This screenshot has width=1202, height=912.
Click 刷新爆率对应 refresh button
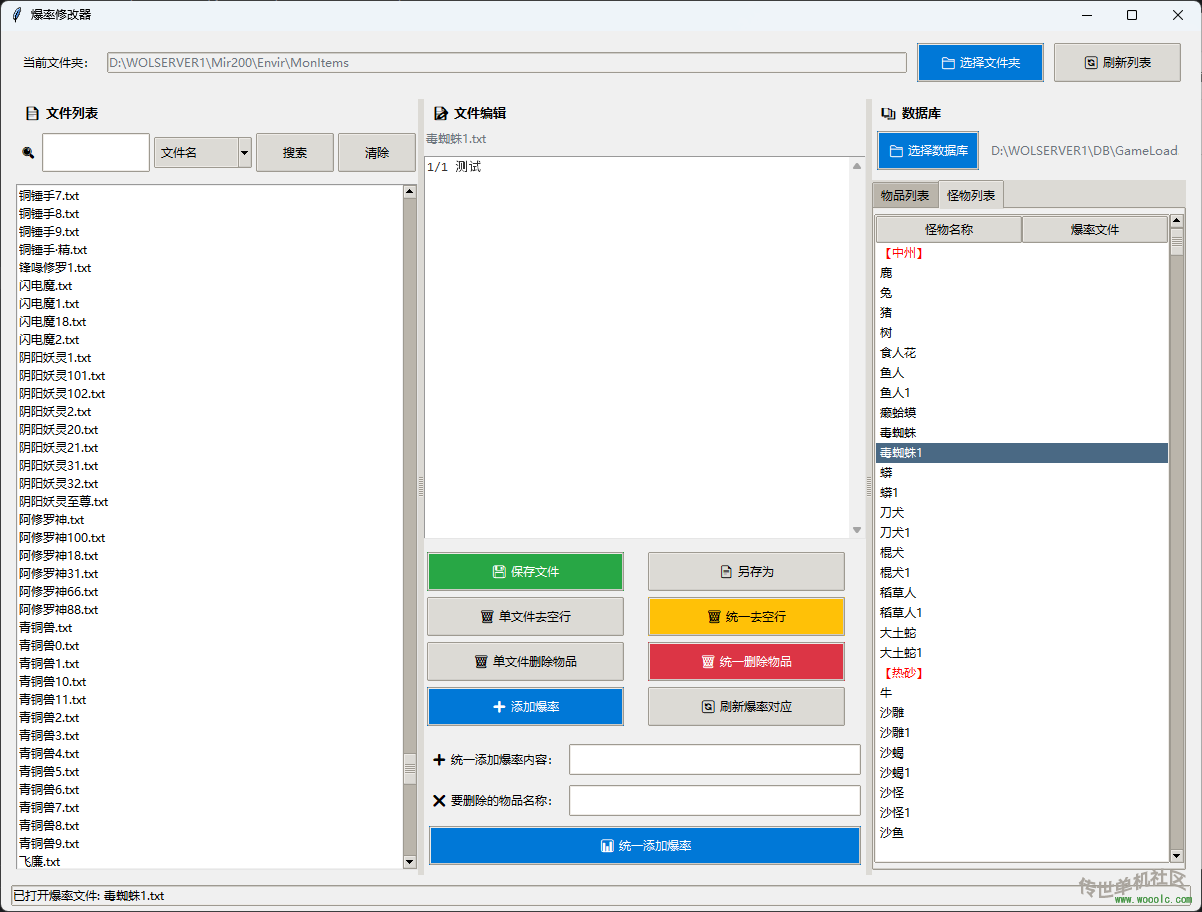(x=746, y=707)
